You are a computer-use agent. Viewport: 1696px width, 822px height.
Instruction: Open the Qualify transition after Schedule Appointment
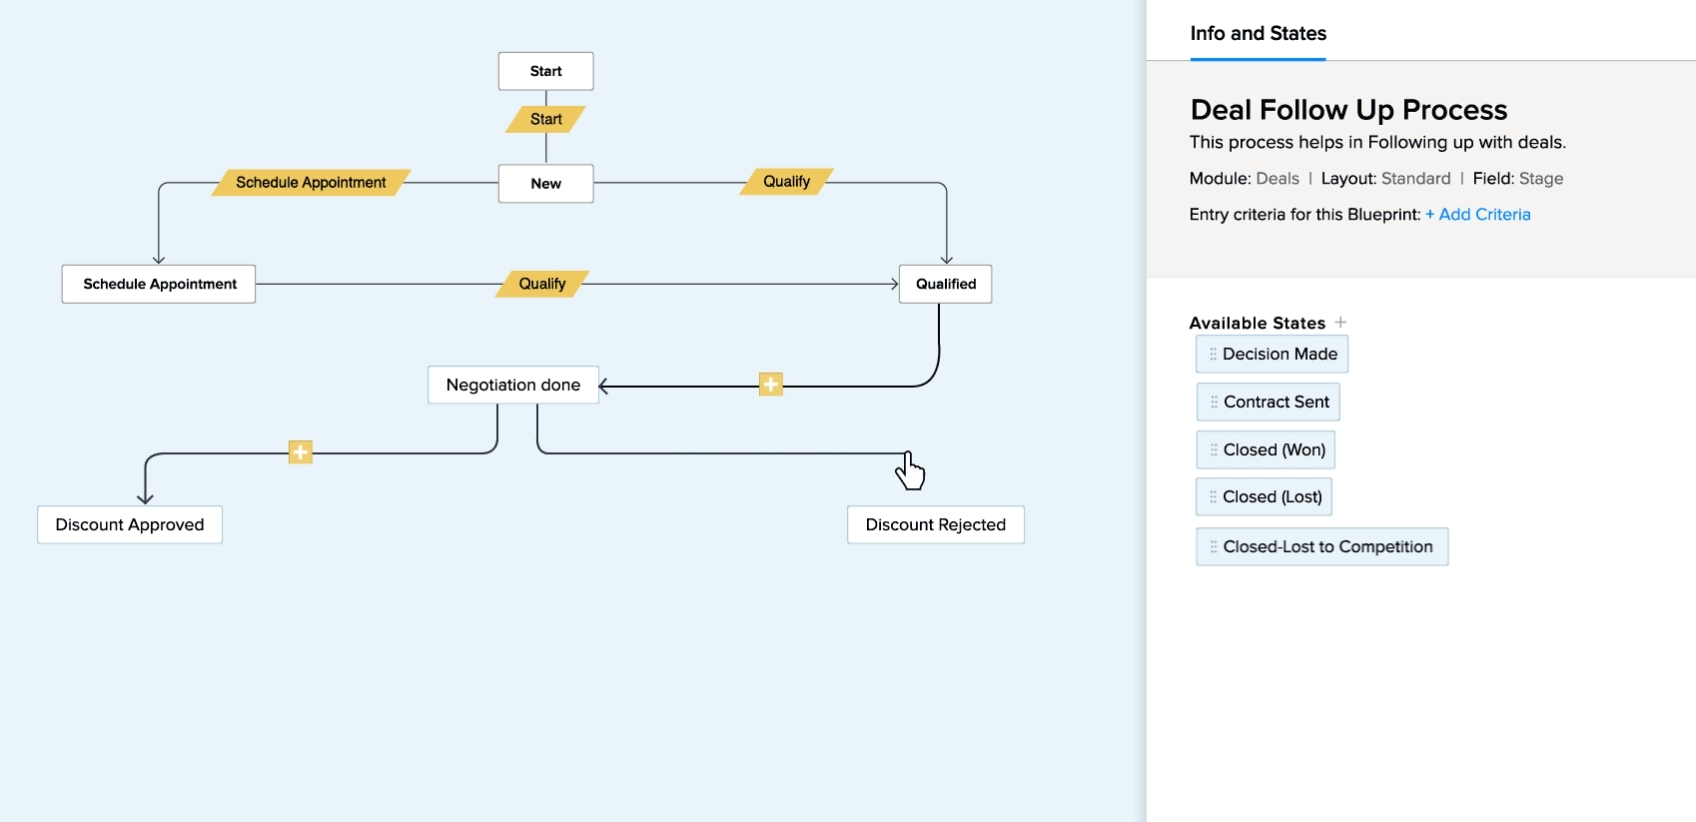click(x=542, y=284)
